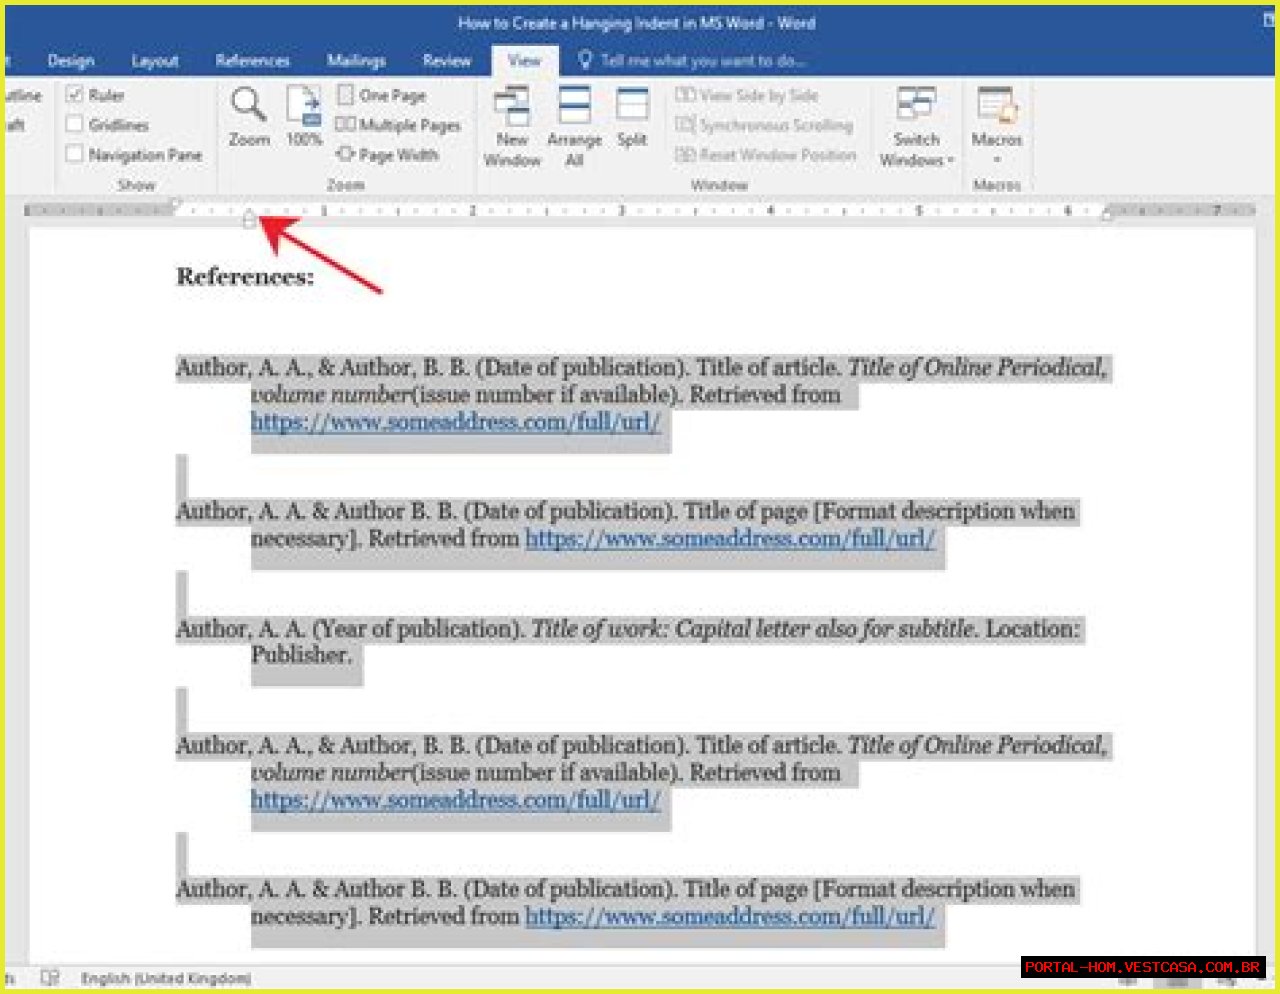This screenshot has height=994, width=1280.
Task: Open the References ribbon tab
Action: pyautogui.click(x=252, y=61)
